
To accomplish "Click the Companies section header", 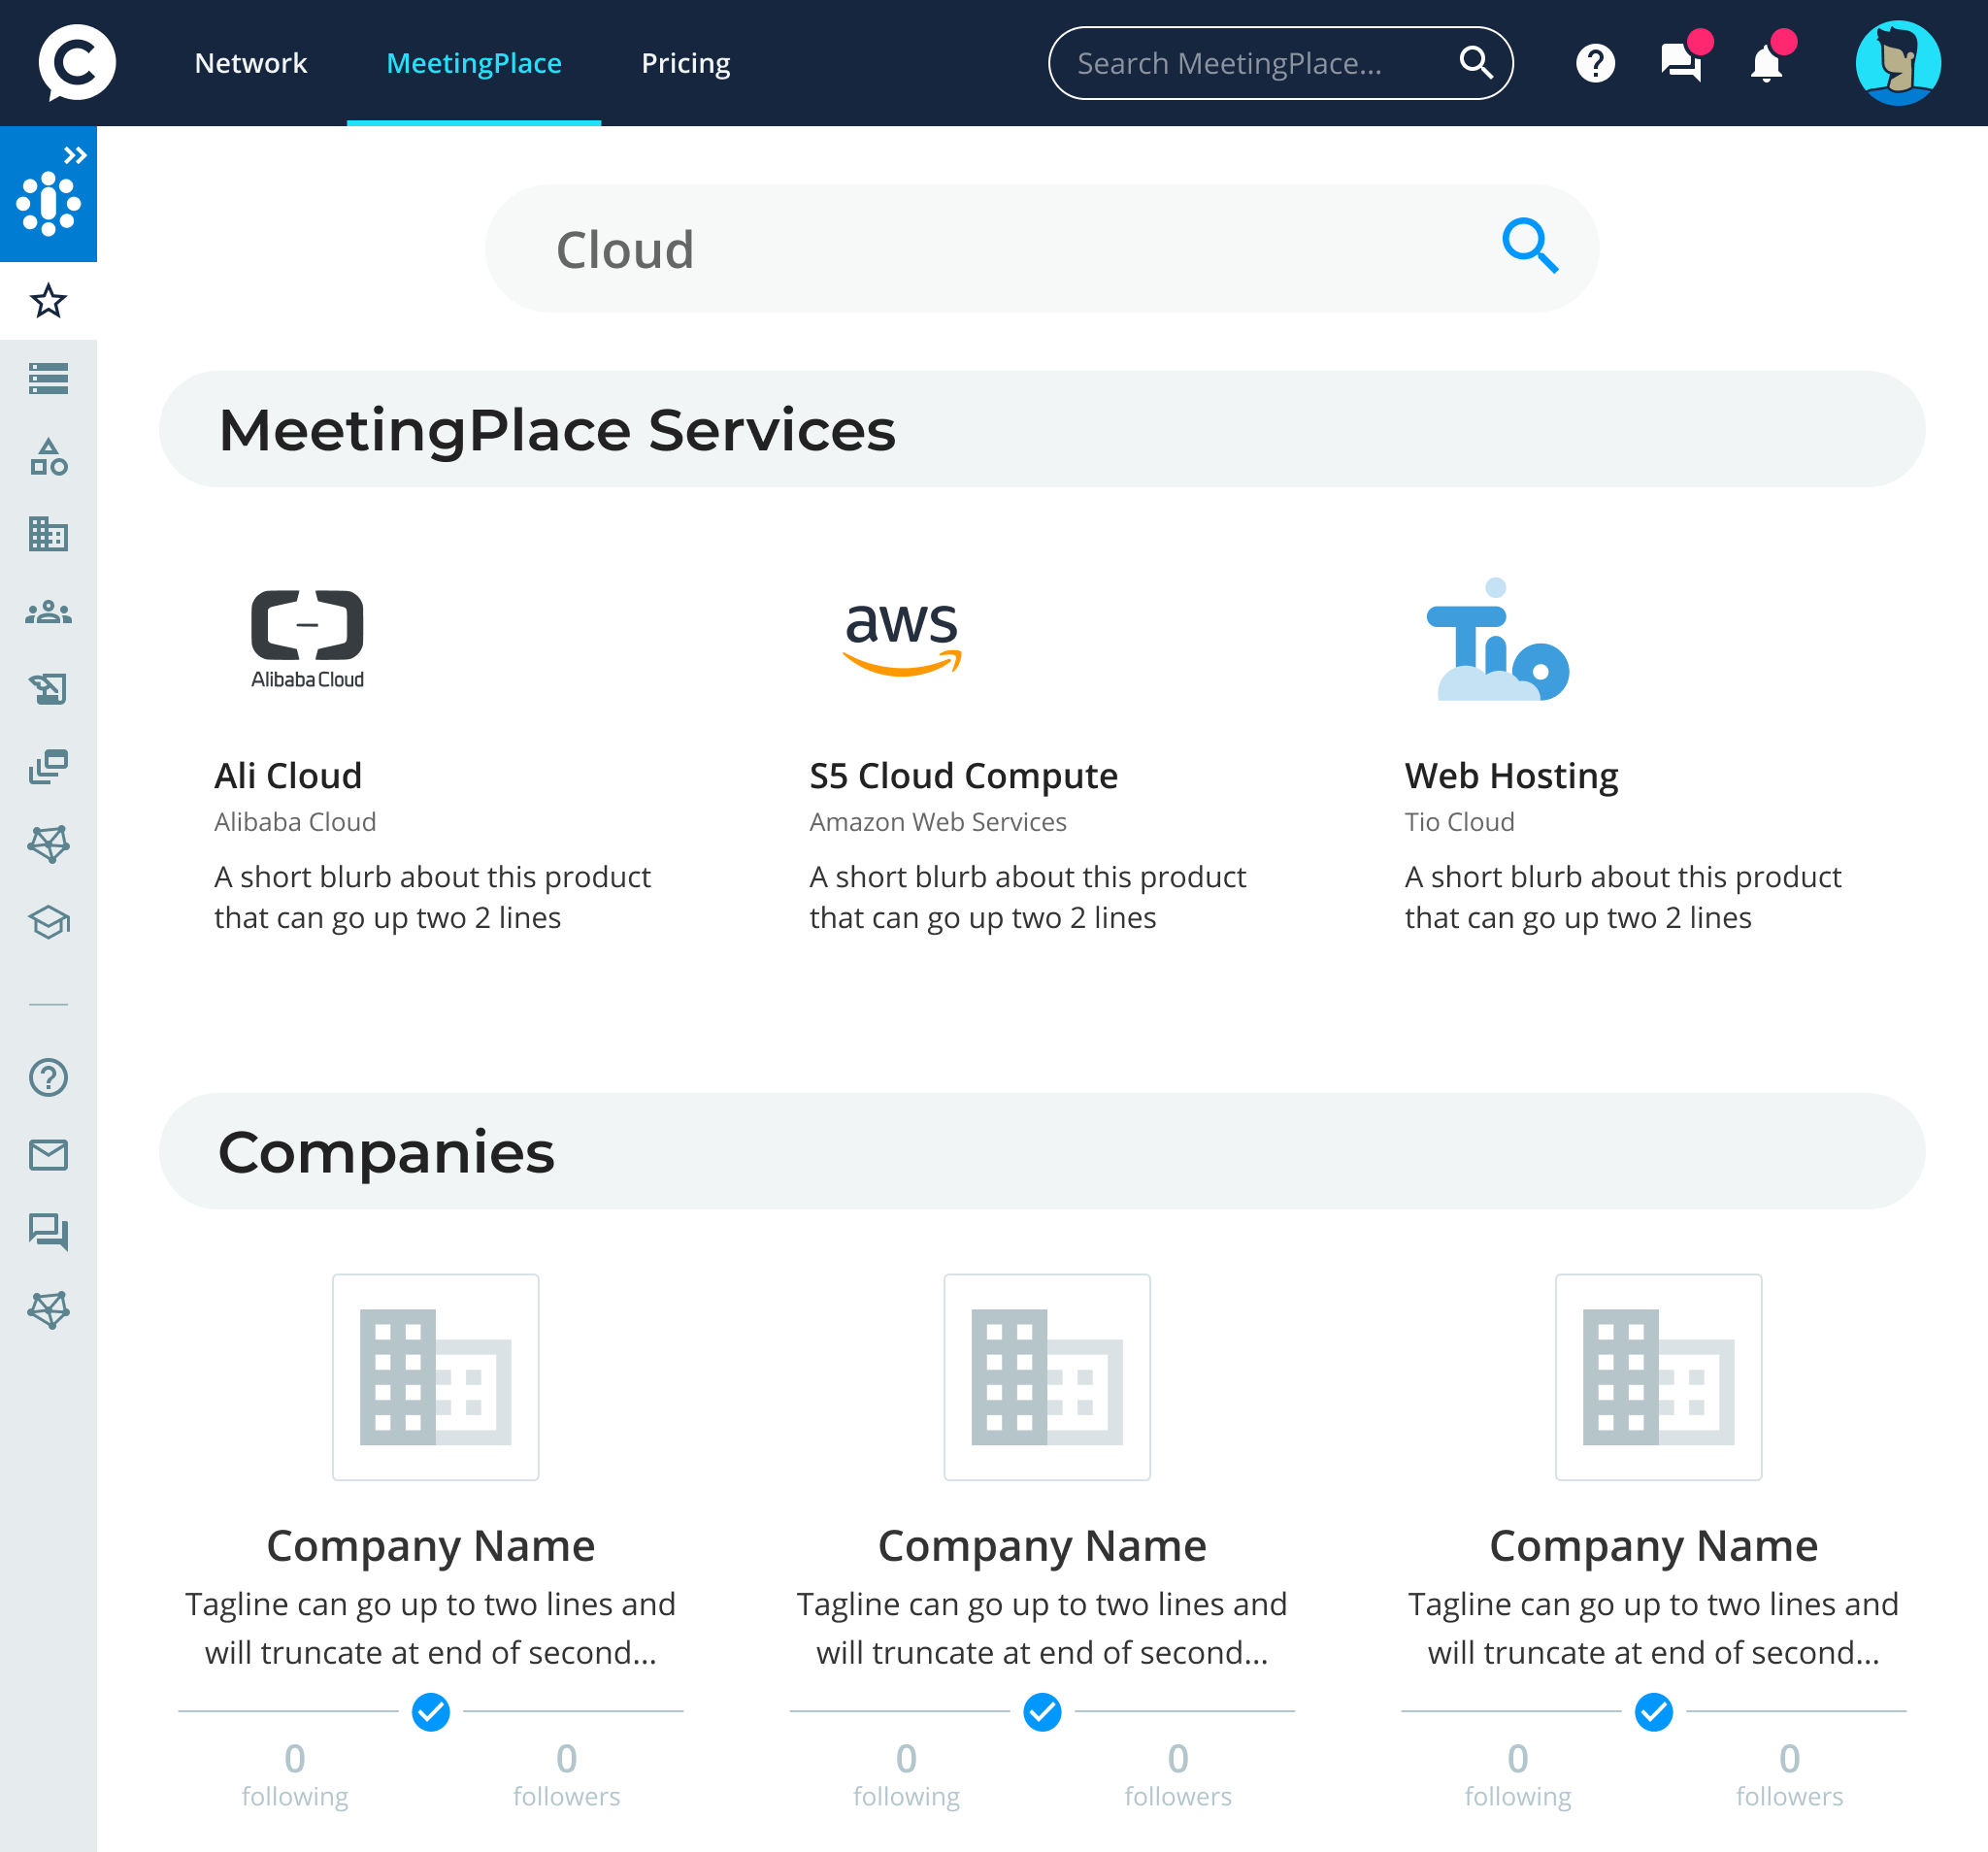I will click(x=1042, y=1151).
